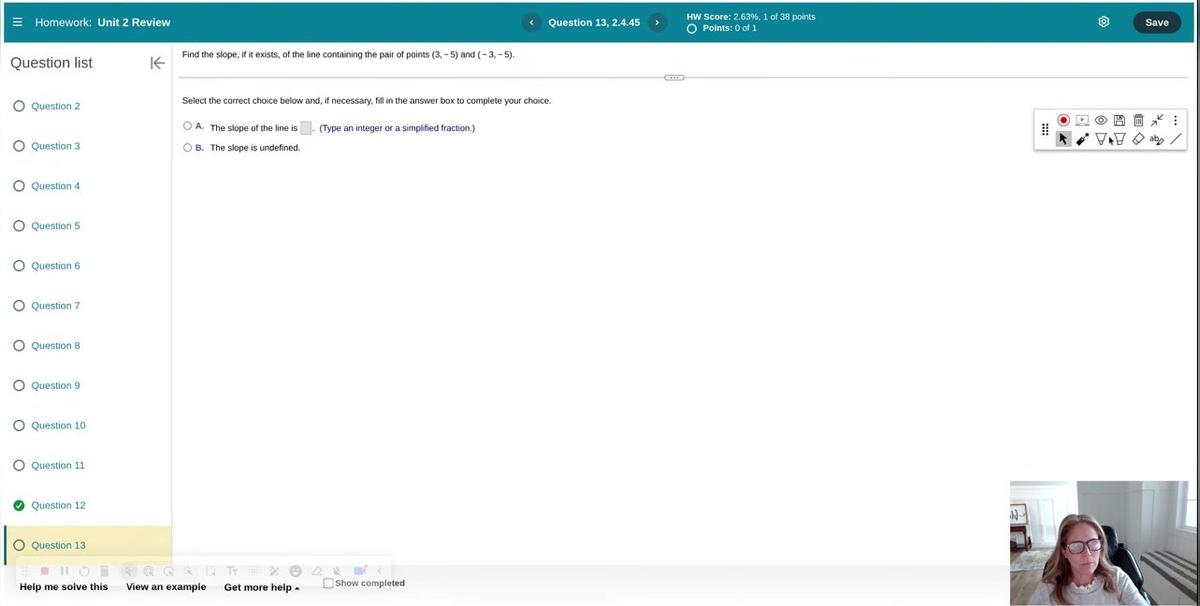
Task: Click the red record button in annotation toolbar
Action: (x=1064, y=120)
